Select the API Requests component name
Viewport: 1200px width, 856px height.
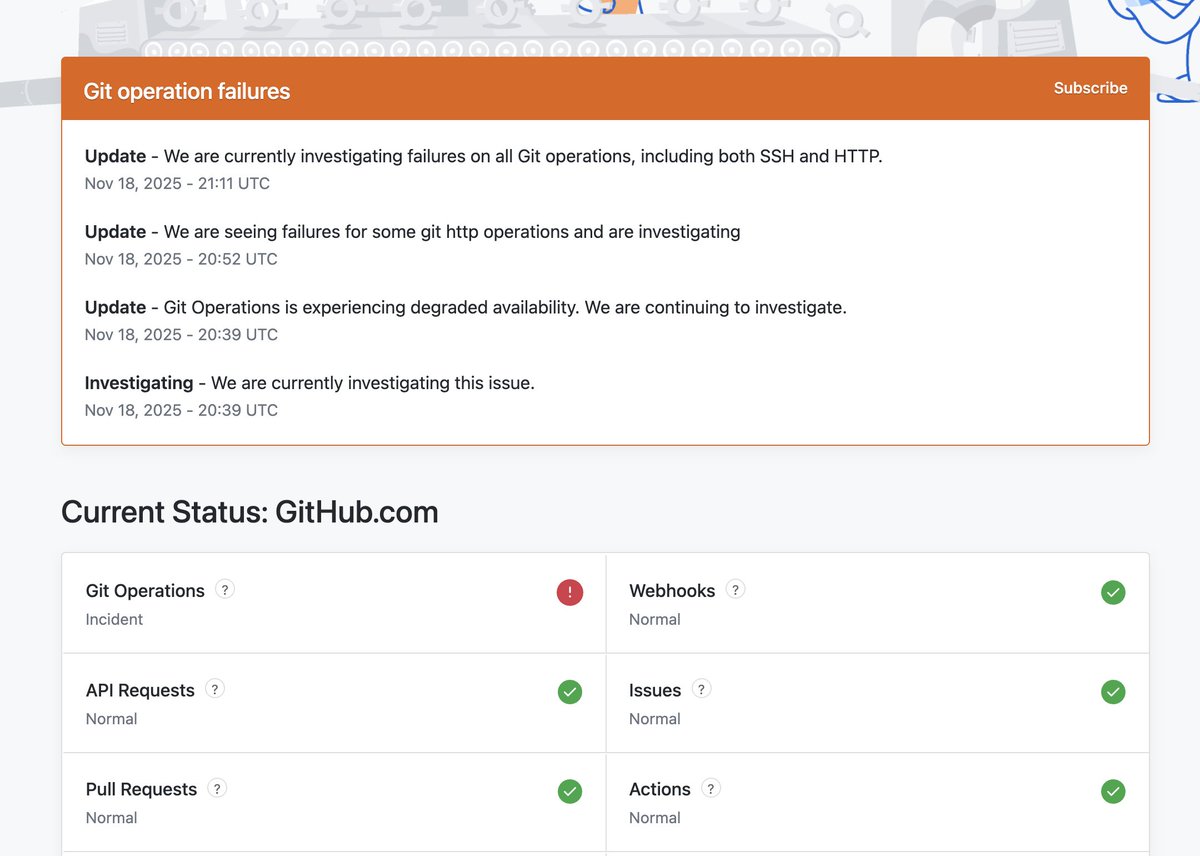tap(140, 690)
